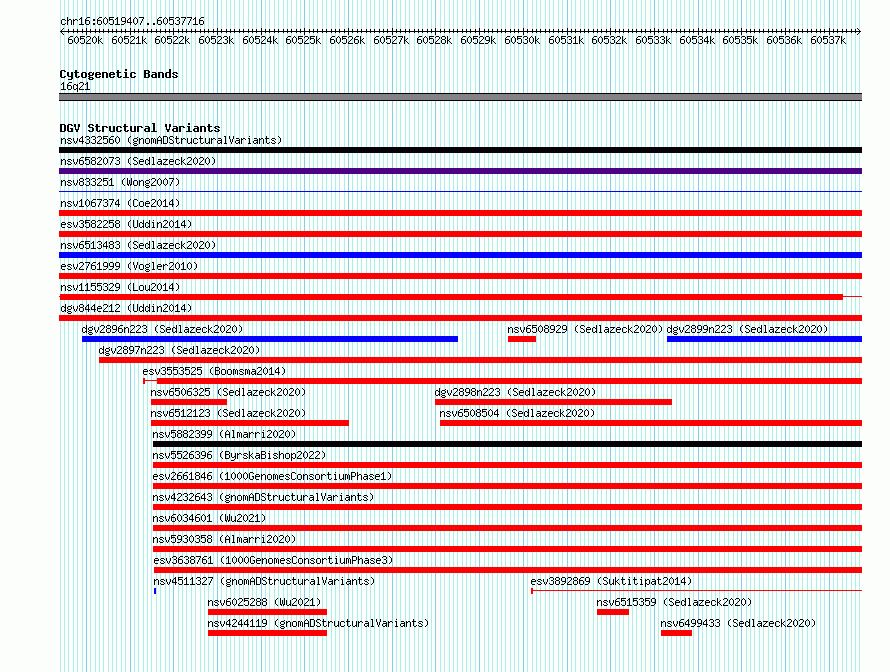
Task: Click nsv6515359 (Sedlazeck2020) label
Action: (x=674, y=602)
